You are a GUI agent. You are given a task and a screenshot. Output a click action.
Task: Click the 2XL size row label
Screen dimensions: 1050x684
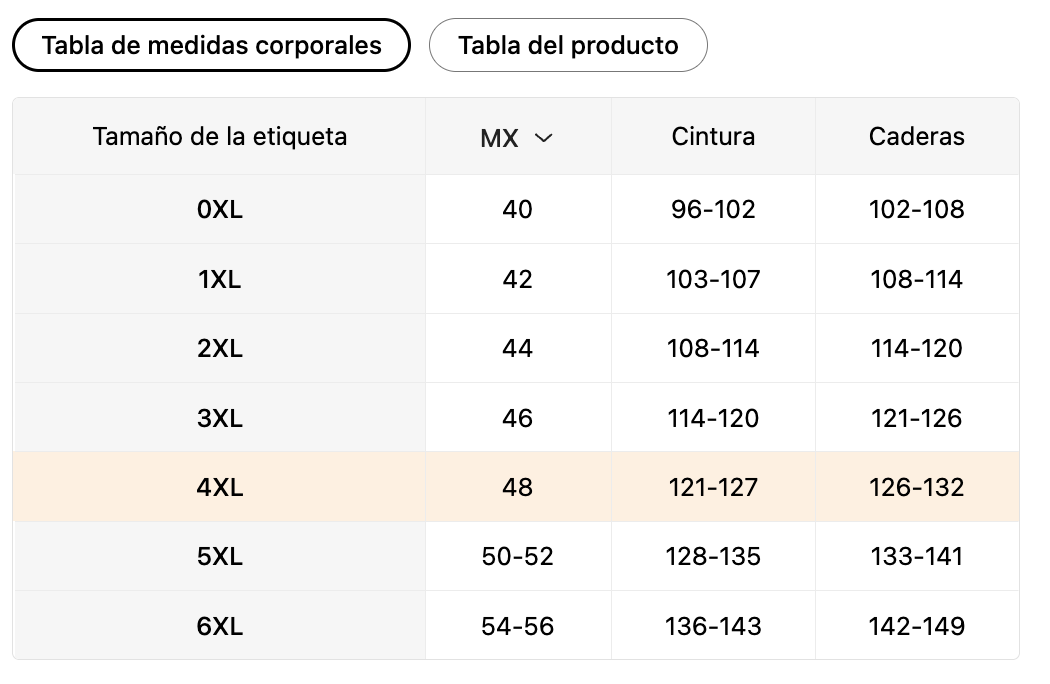coord(220,349)
